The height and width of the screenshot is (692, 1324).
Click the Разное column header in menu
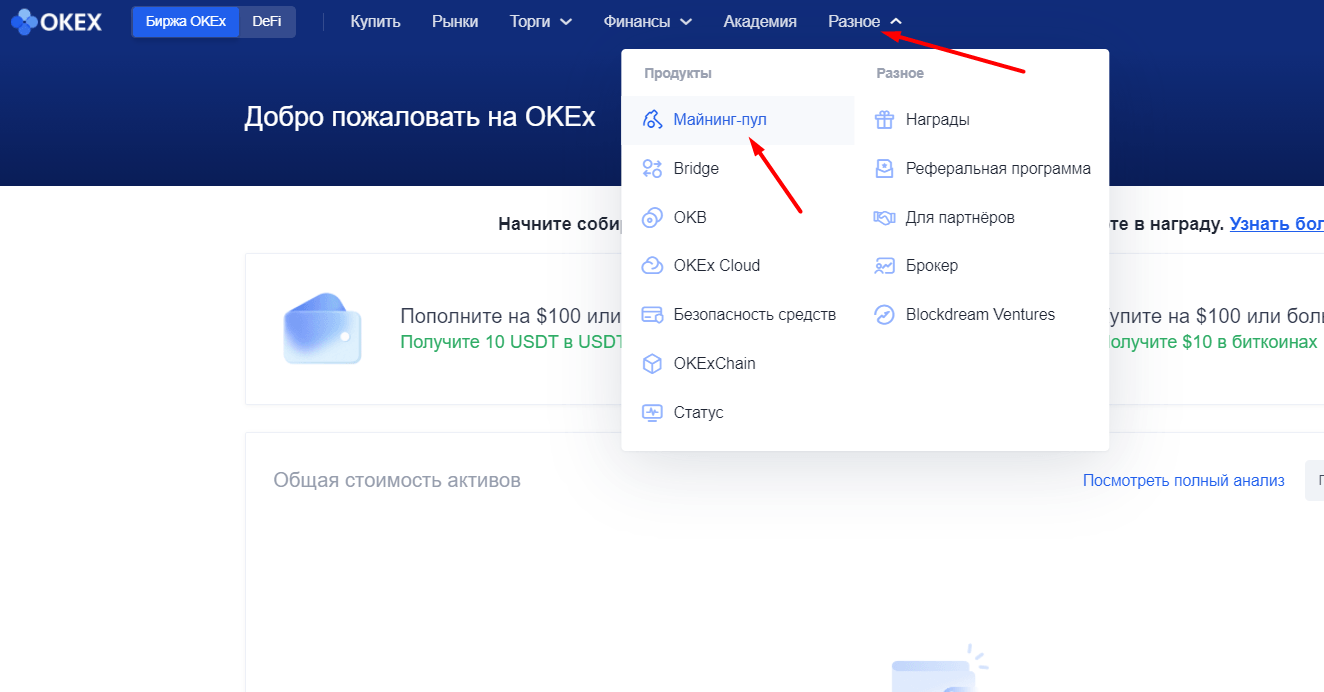[x=900, y=73]
